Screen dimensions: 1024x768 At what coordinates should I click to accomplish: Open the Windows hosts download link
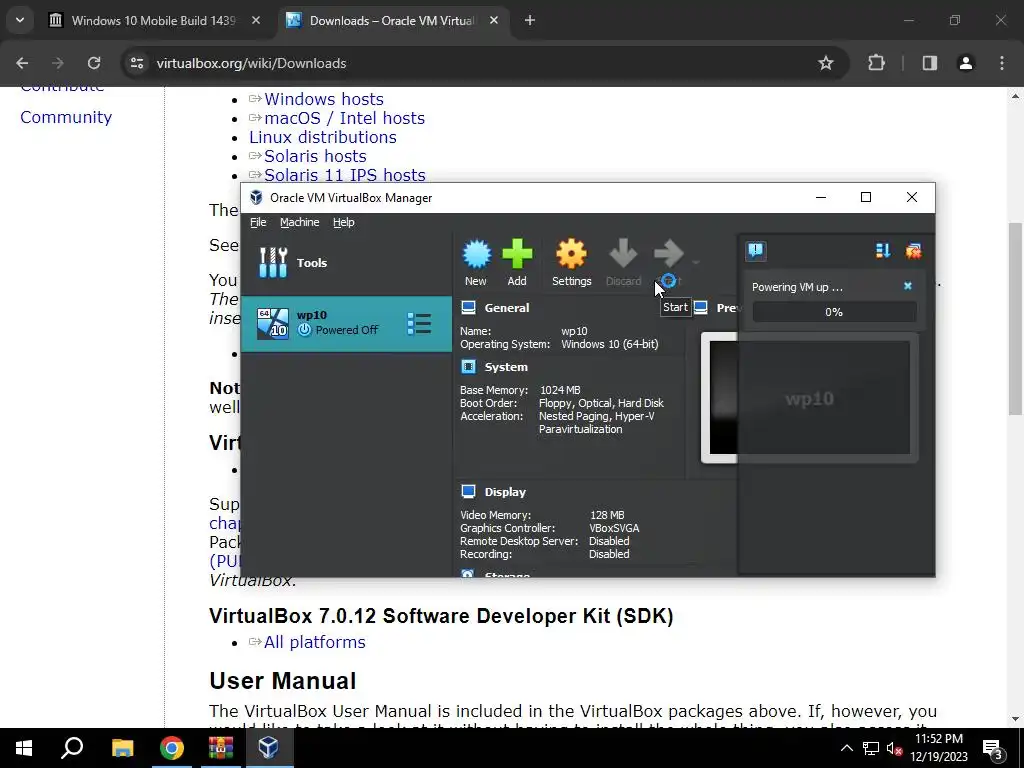click(324, 99)
